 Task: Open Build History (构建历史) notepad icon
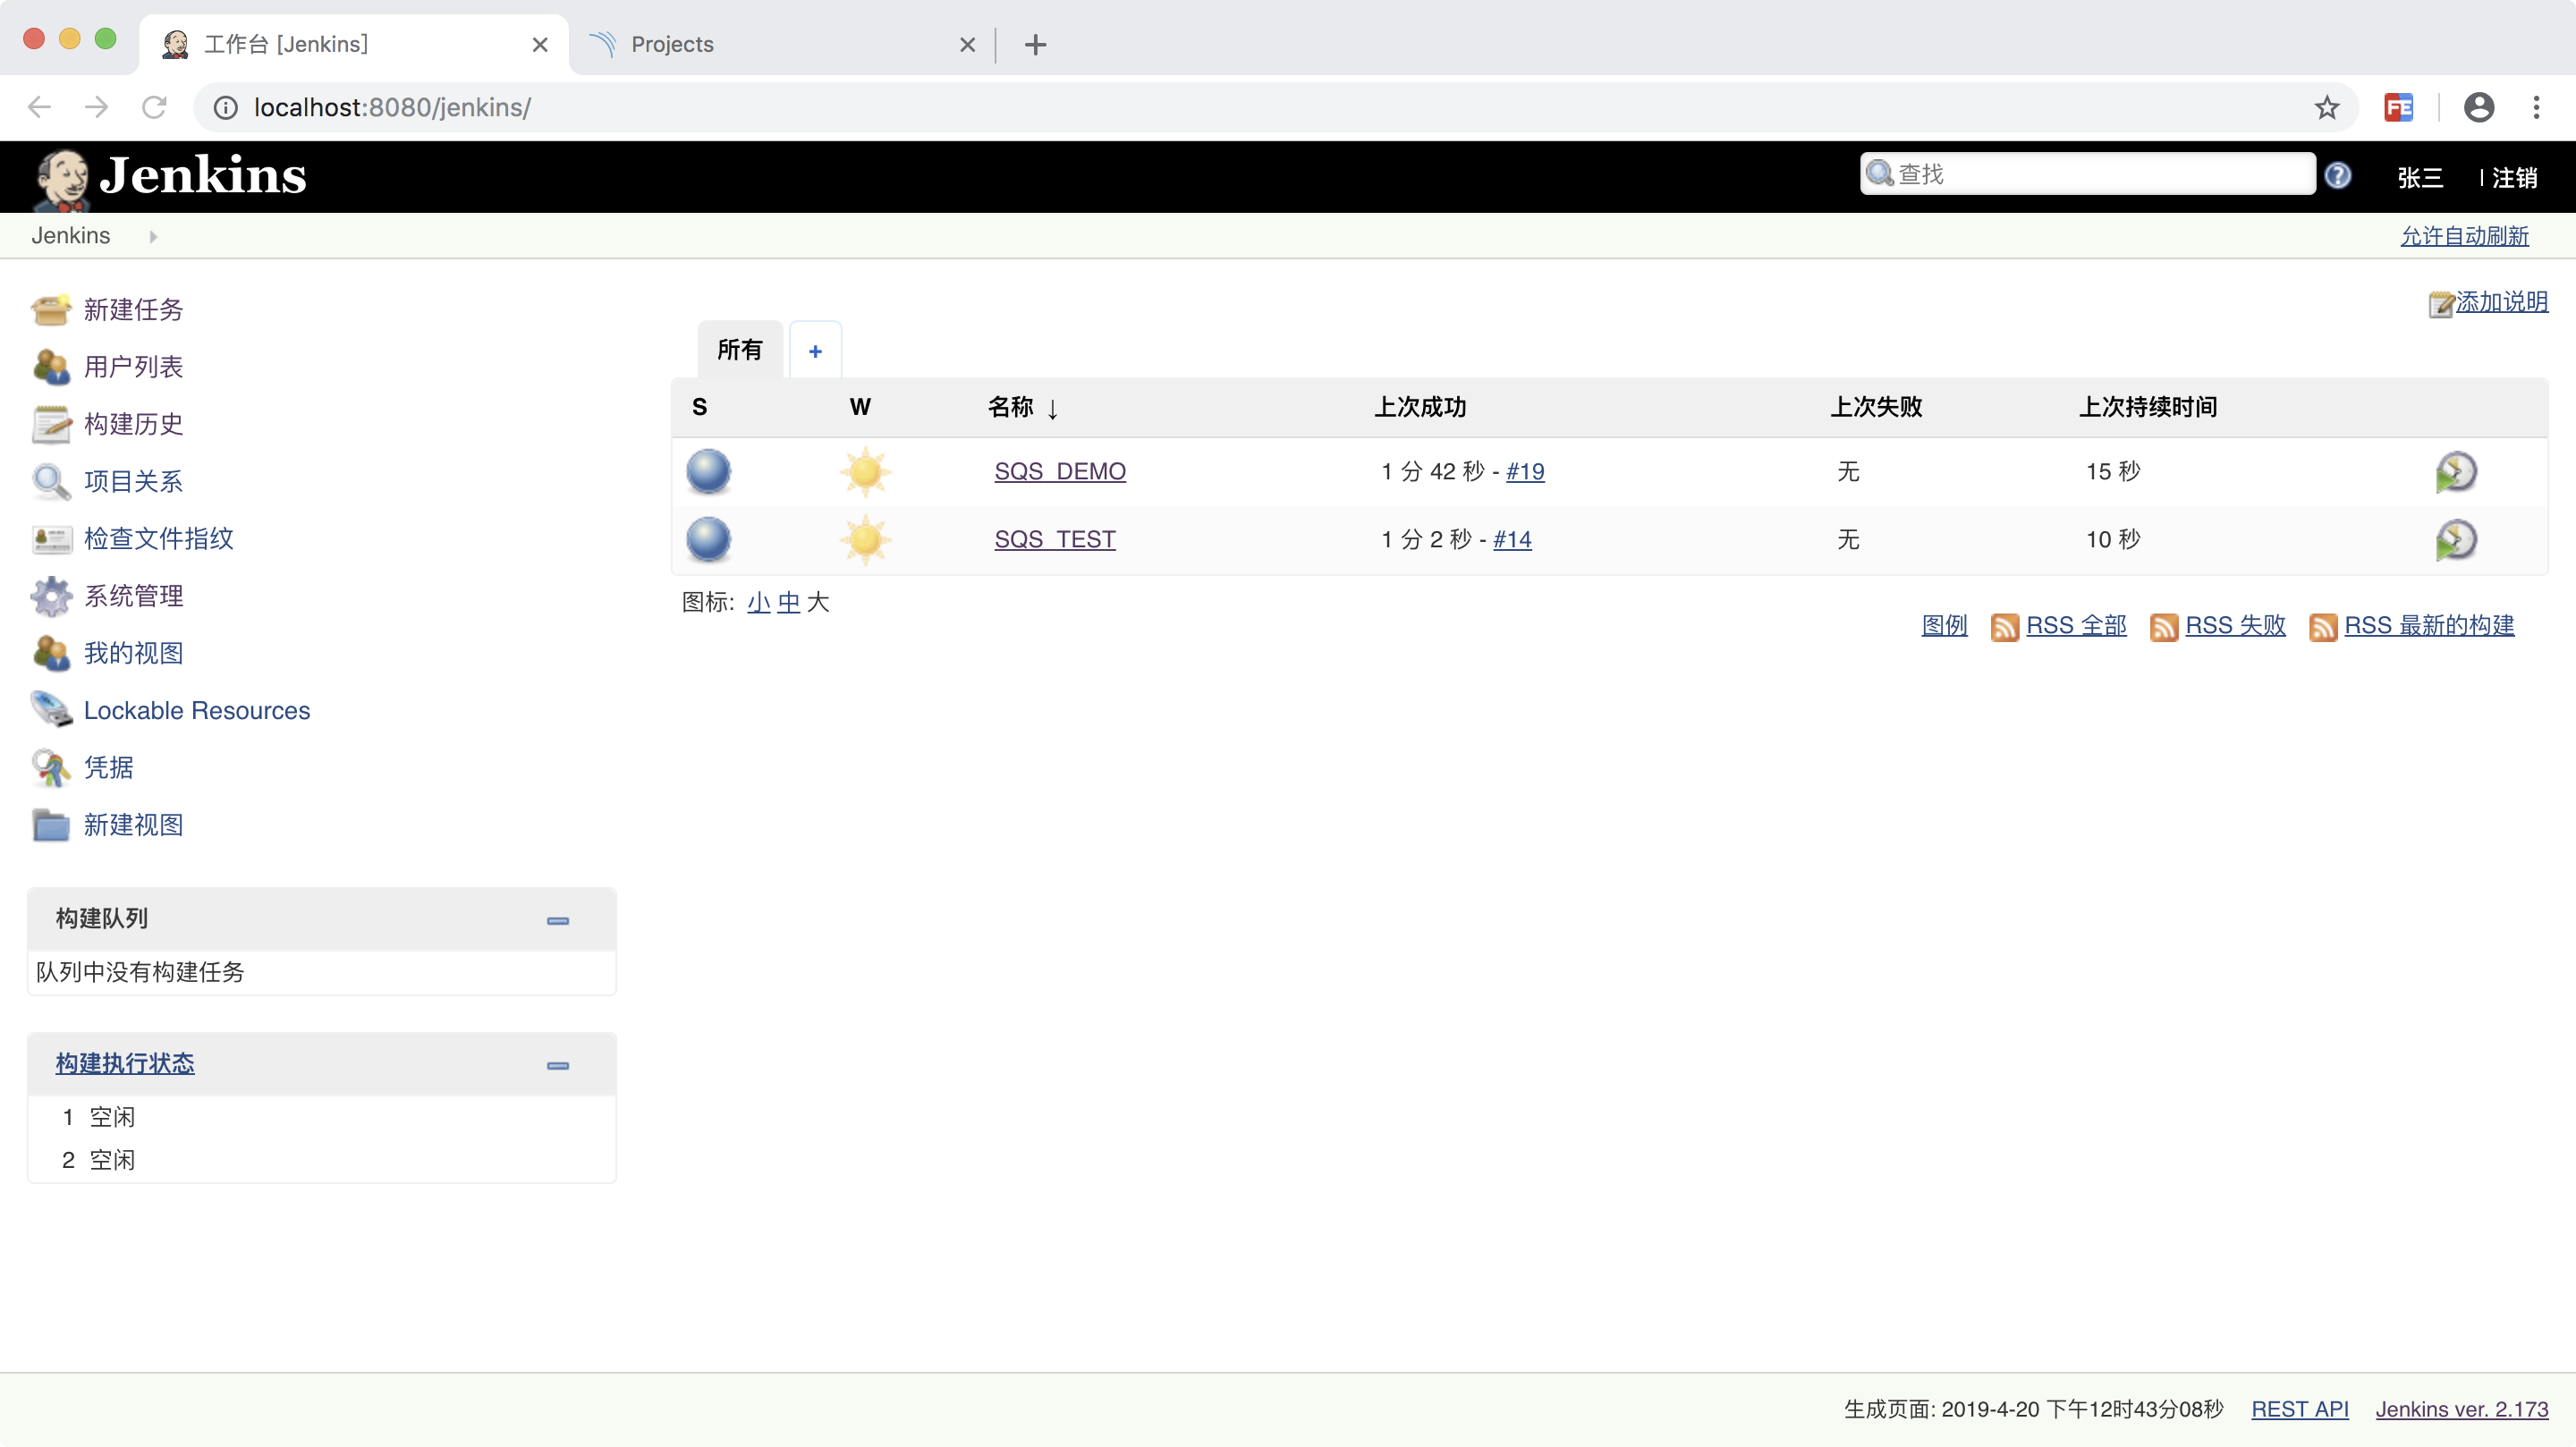coord(50,424)
